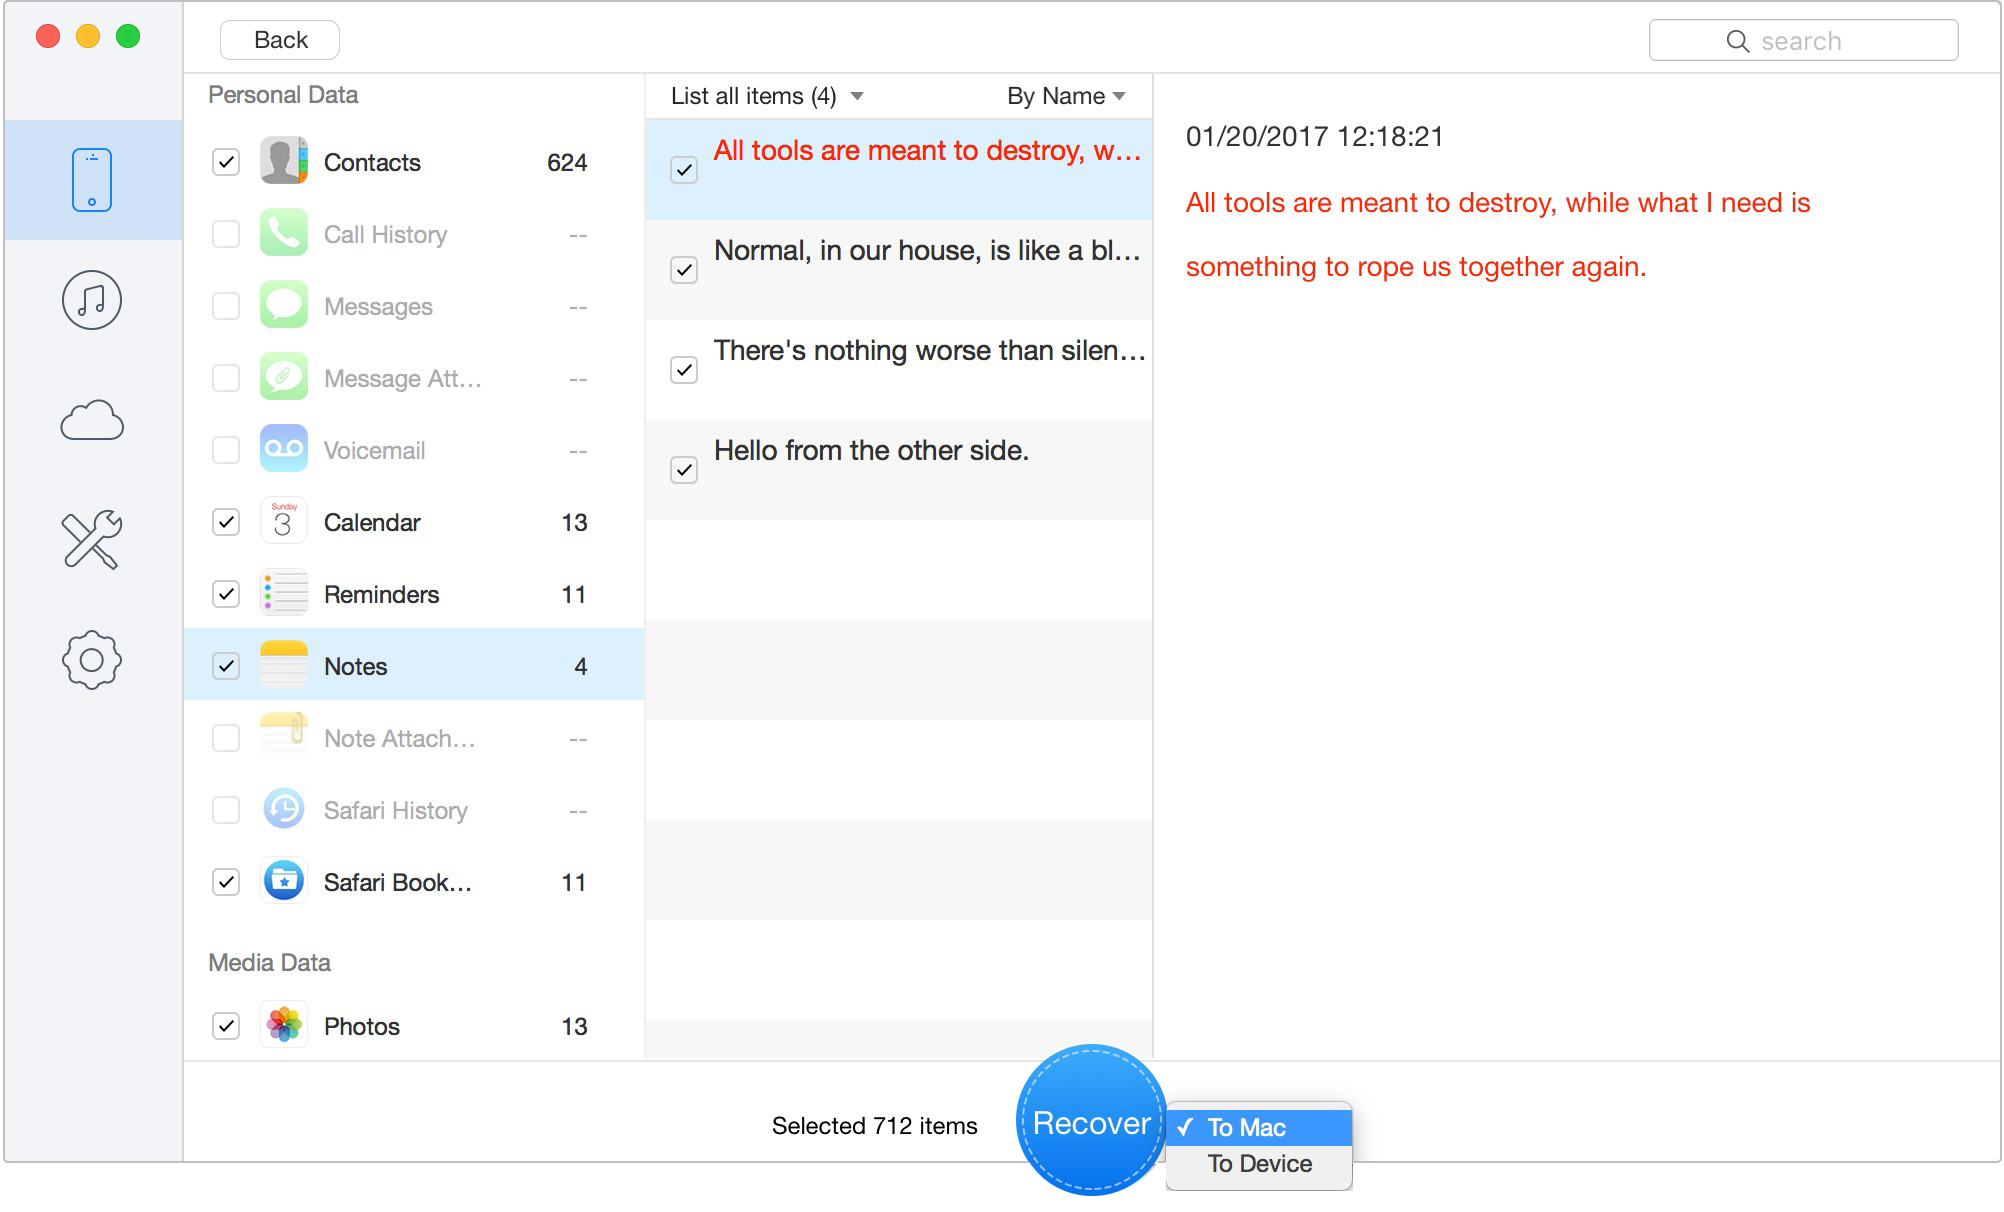Select the Calendar category label

[x=372, y=522]
